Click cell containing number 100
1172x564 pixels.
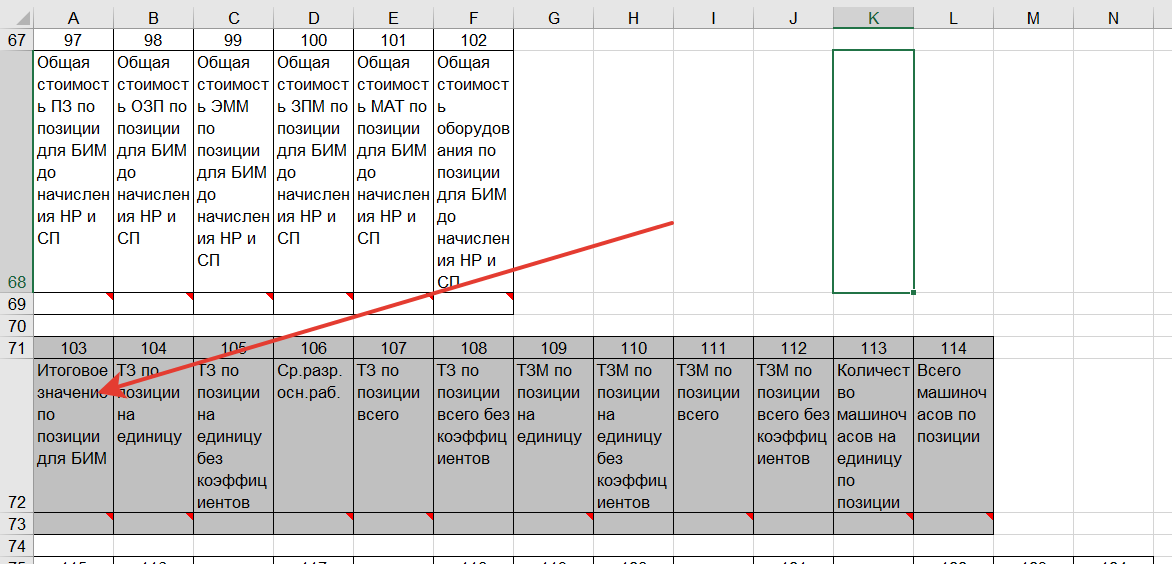(x=313, y=40)
